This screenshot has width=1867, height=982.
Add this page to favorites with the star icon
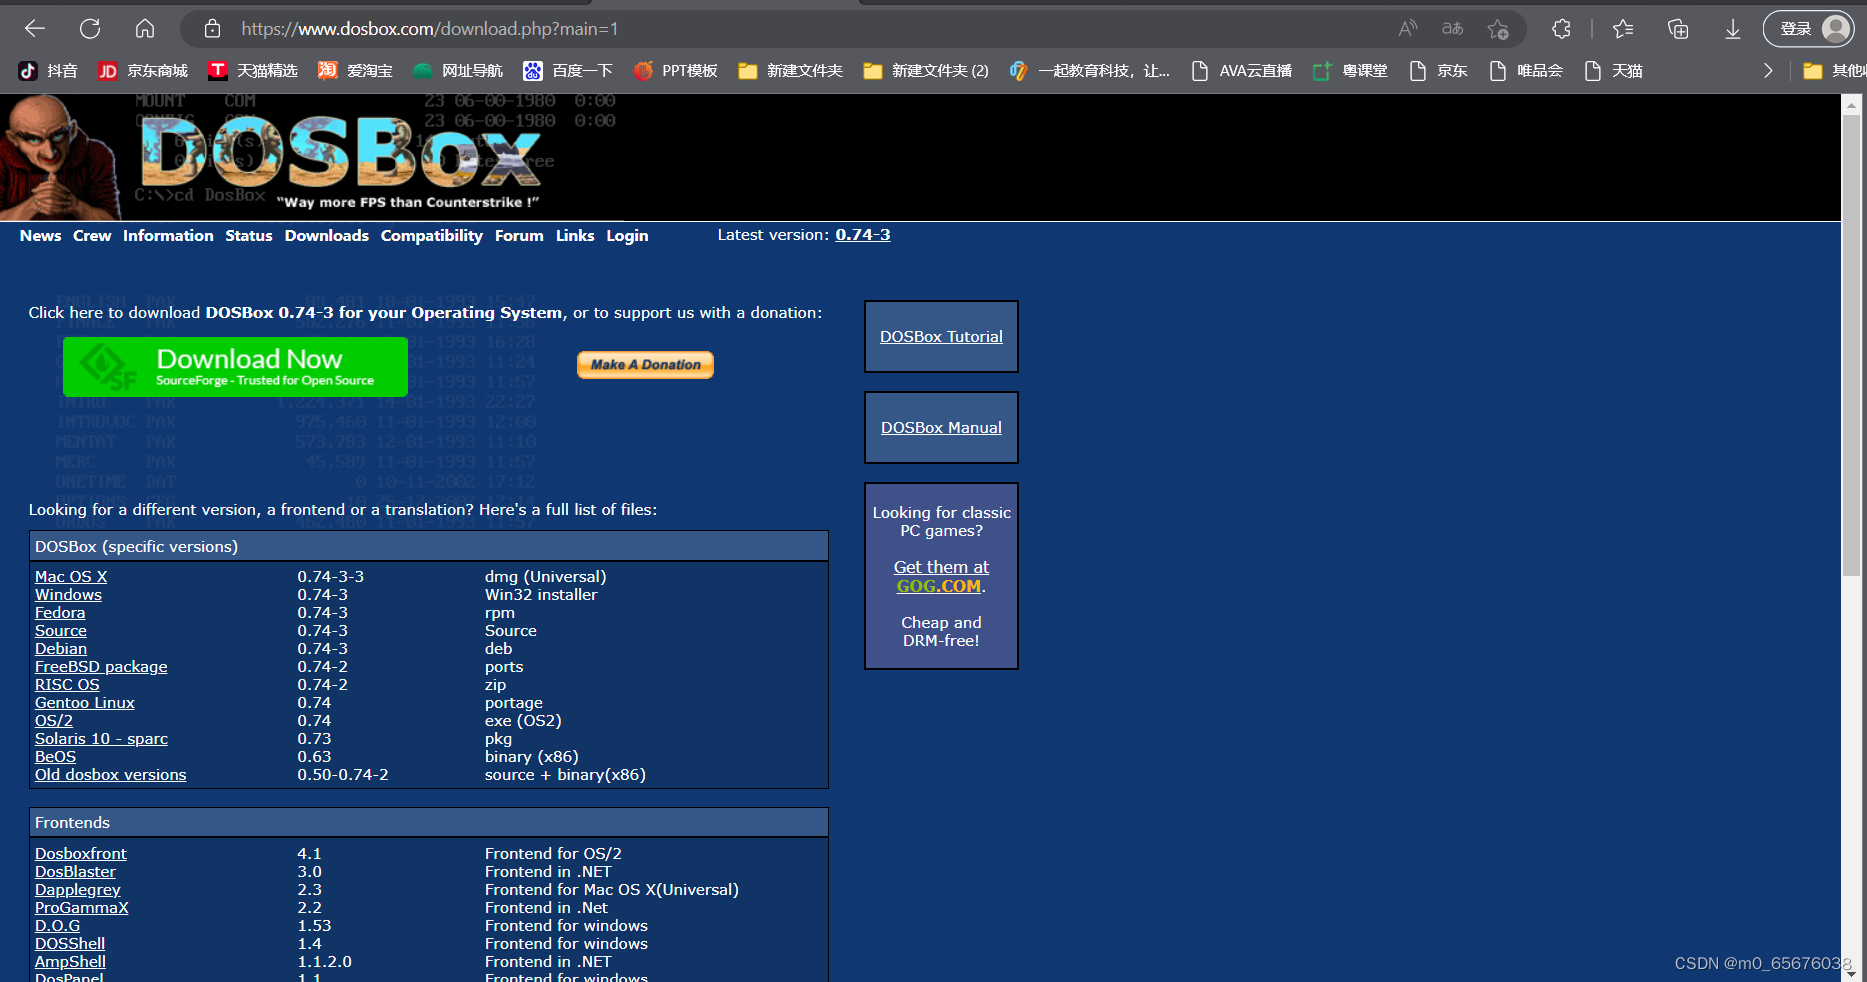[1497, 29]
